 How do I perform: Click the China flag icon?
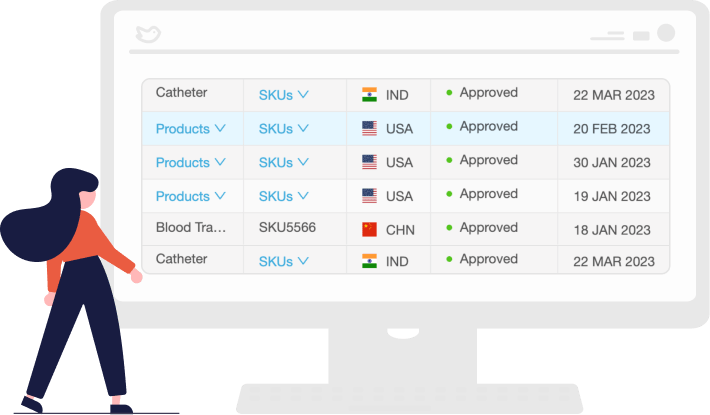coord(369,229)
